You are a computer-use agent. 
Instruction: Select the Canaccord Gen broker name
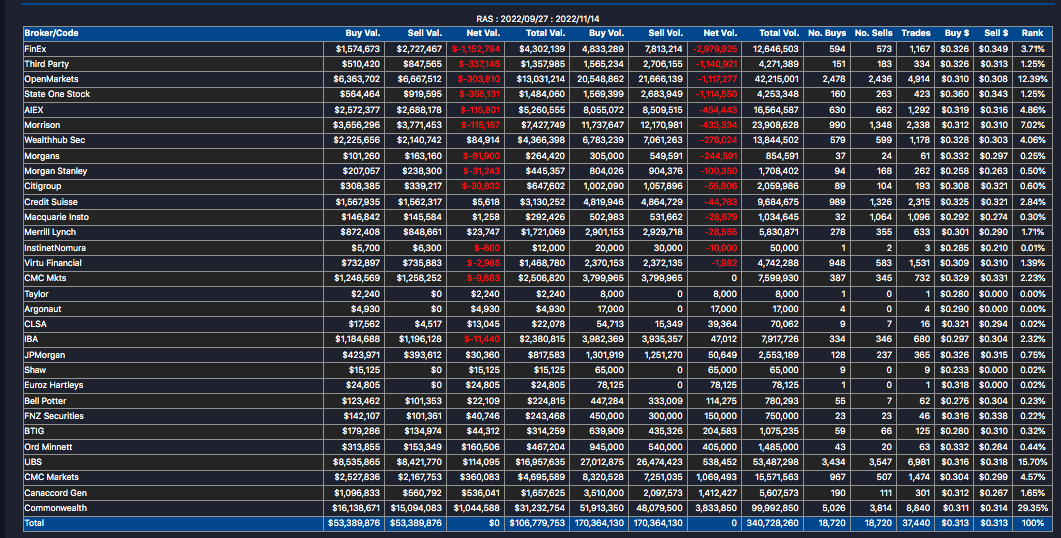(x=55, y=493)
